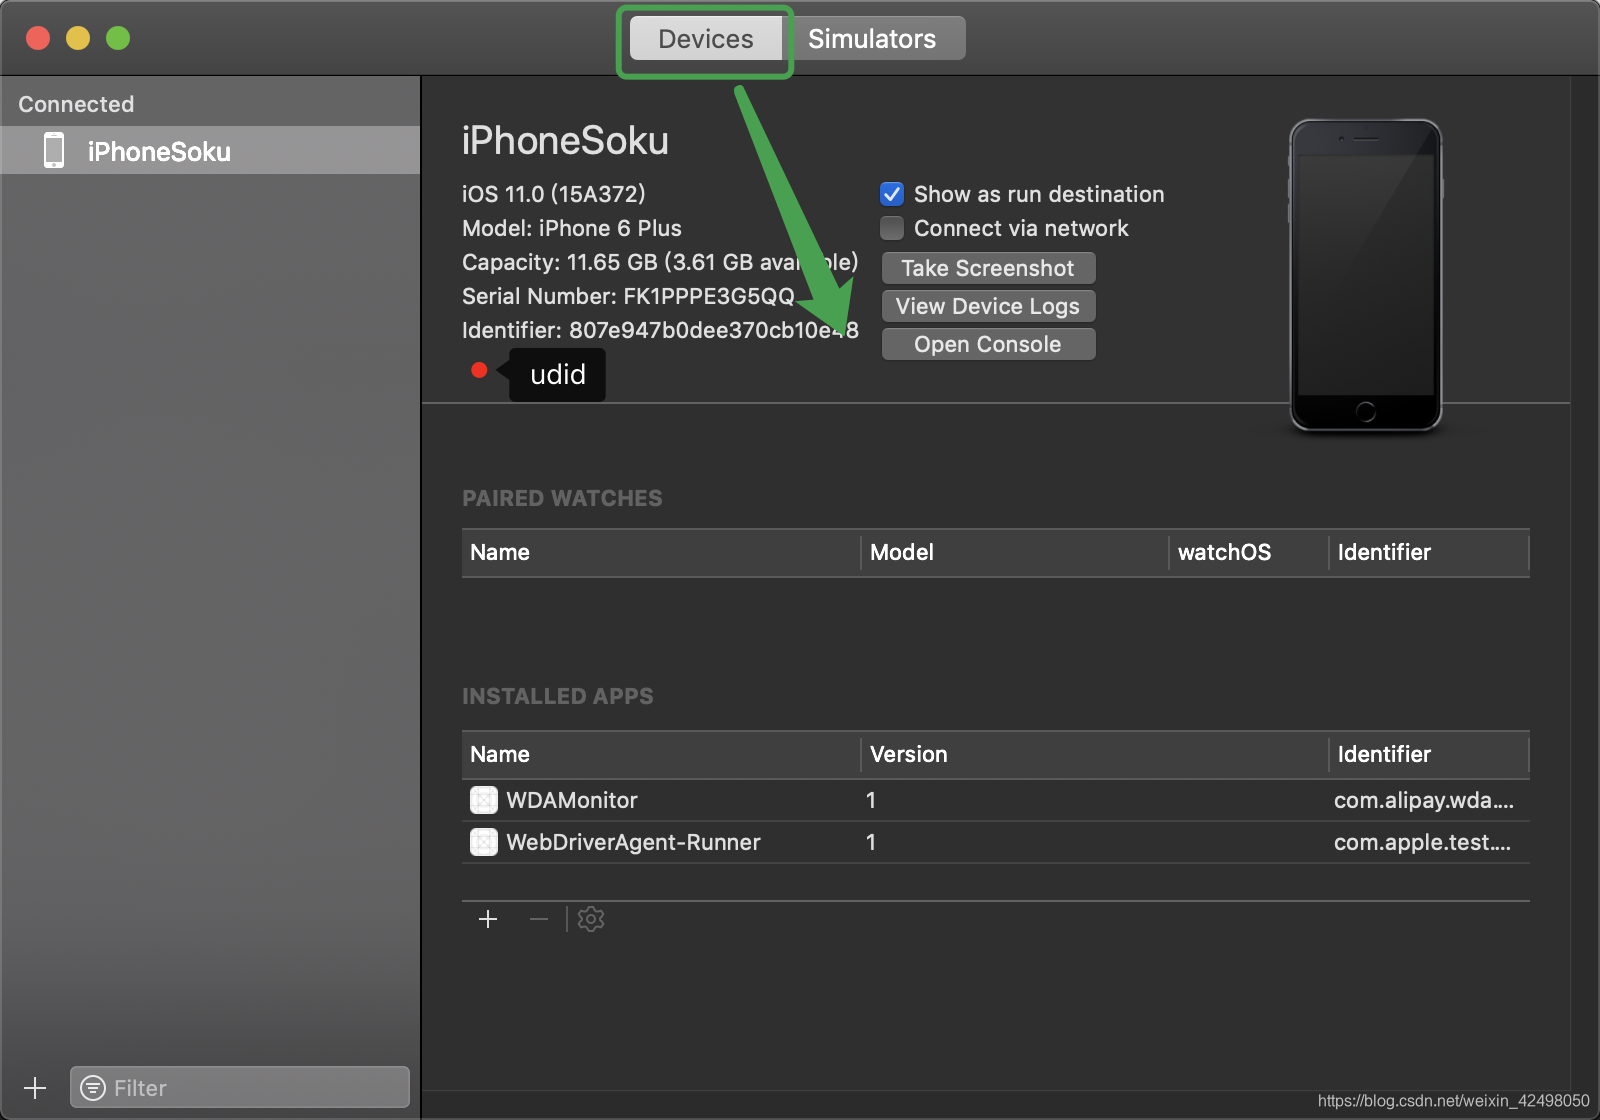This screenshot has width=1600, height=1120.
Task: Click the Paired Watches Model column header
Action: point(1014,552)
